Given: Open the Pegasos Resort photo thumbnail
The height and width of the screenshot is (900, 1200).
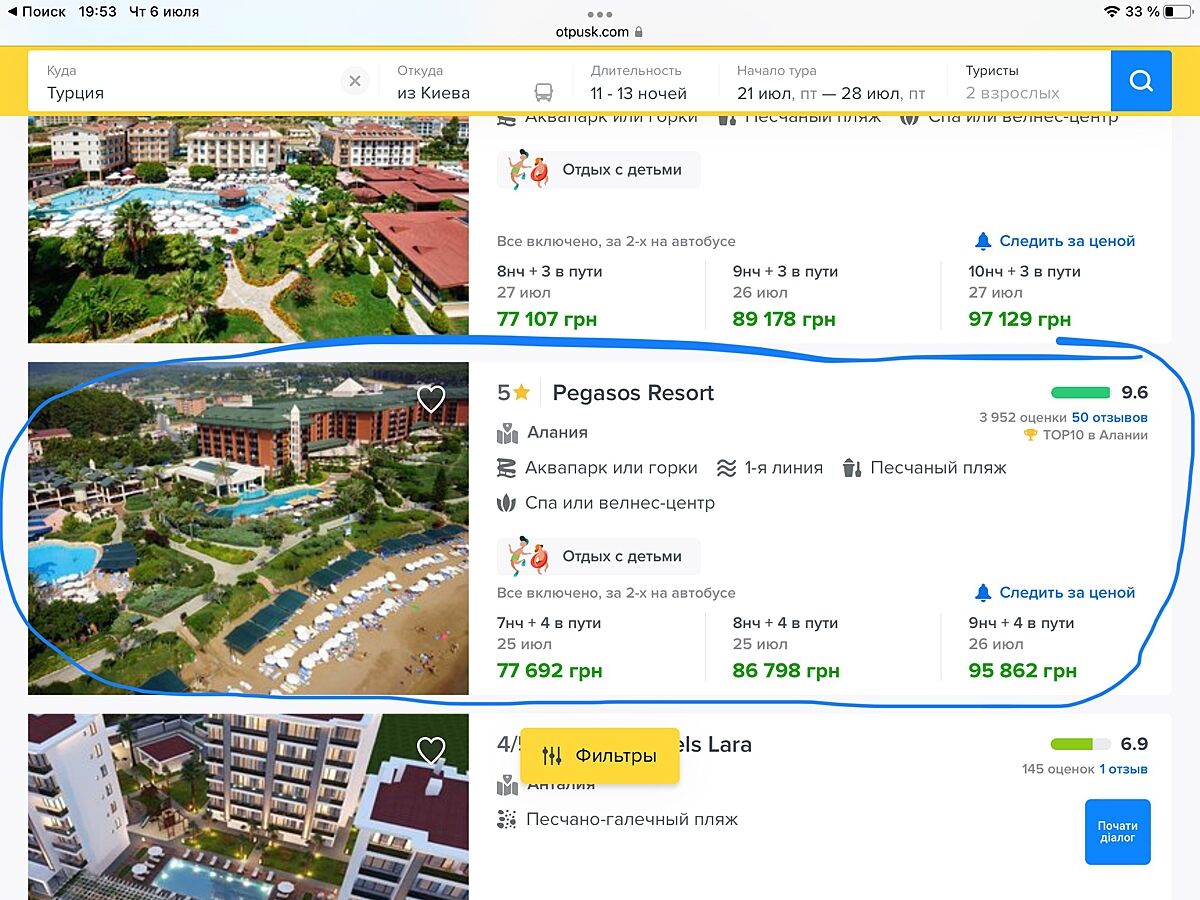Looking at the screenshot, I should pos(248,528).
